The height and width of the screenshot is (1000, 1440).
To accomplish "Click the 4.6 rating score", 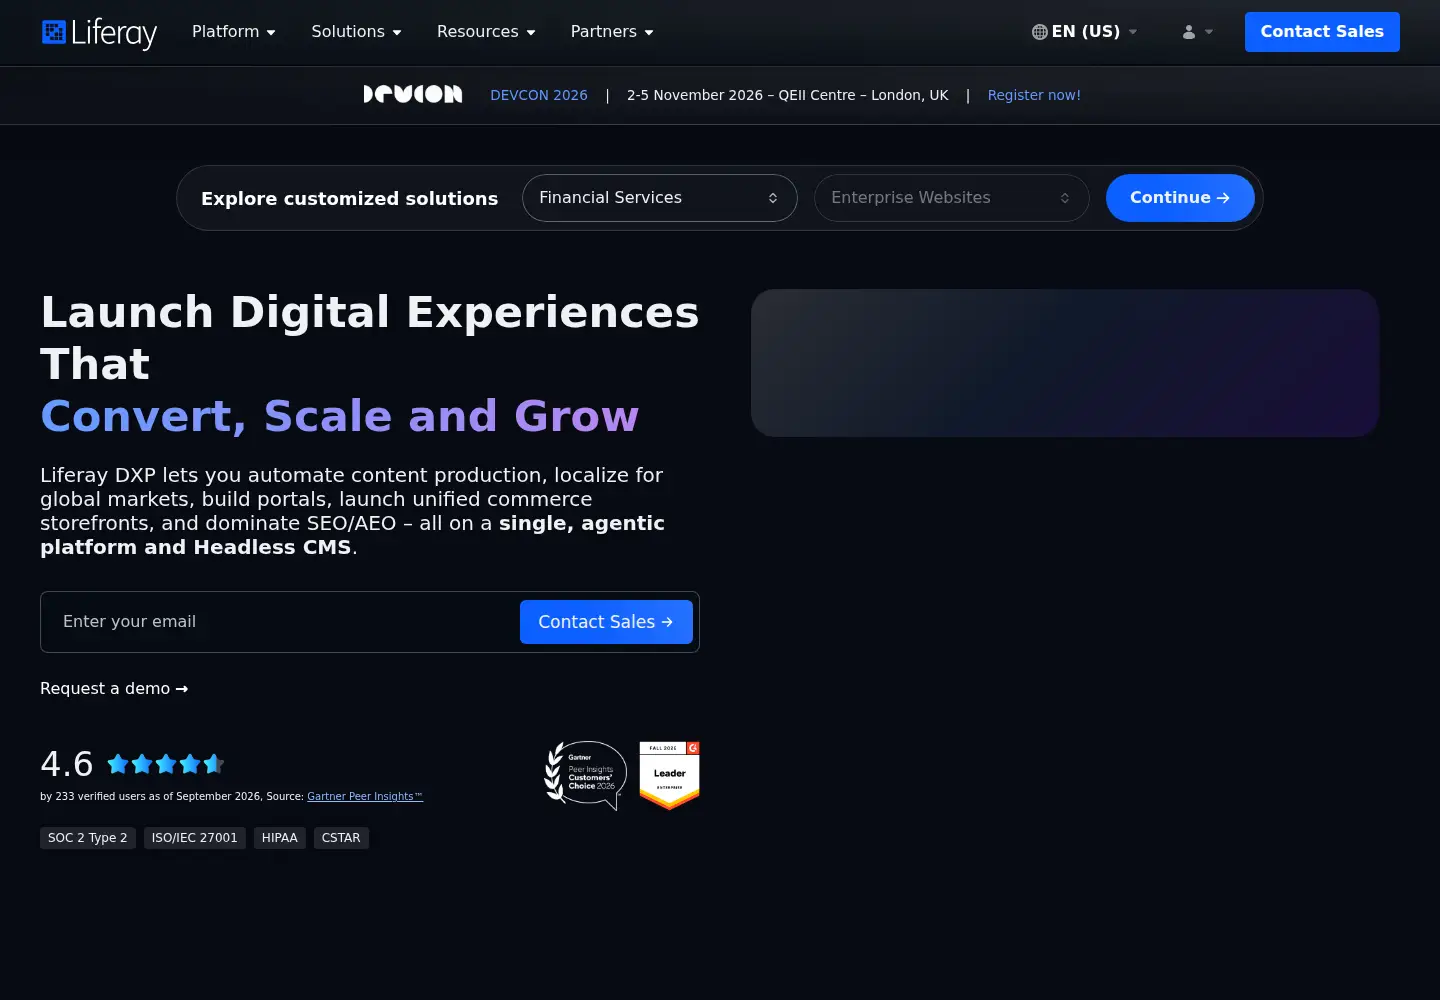I will click(x=67, y=764).
